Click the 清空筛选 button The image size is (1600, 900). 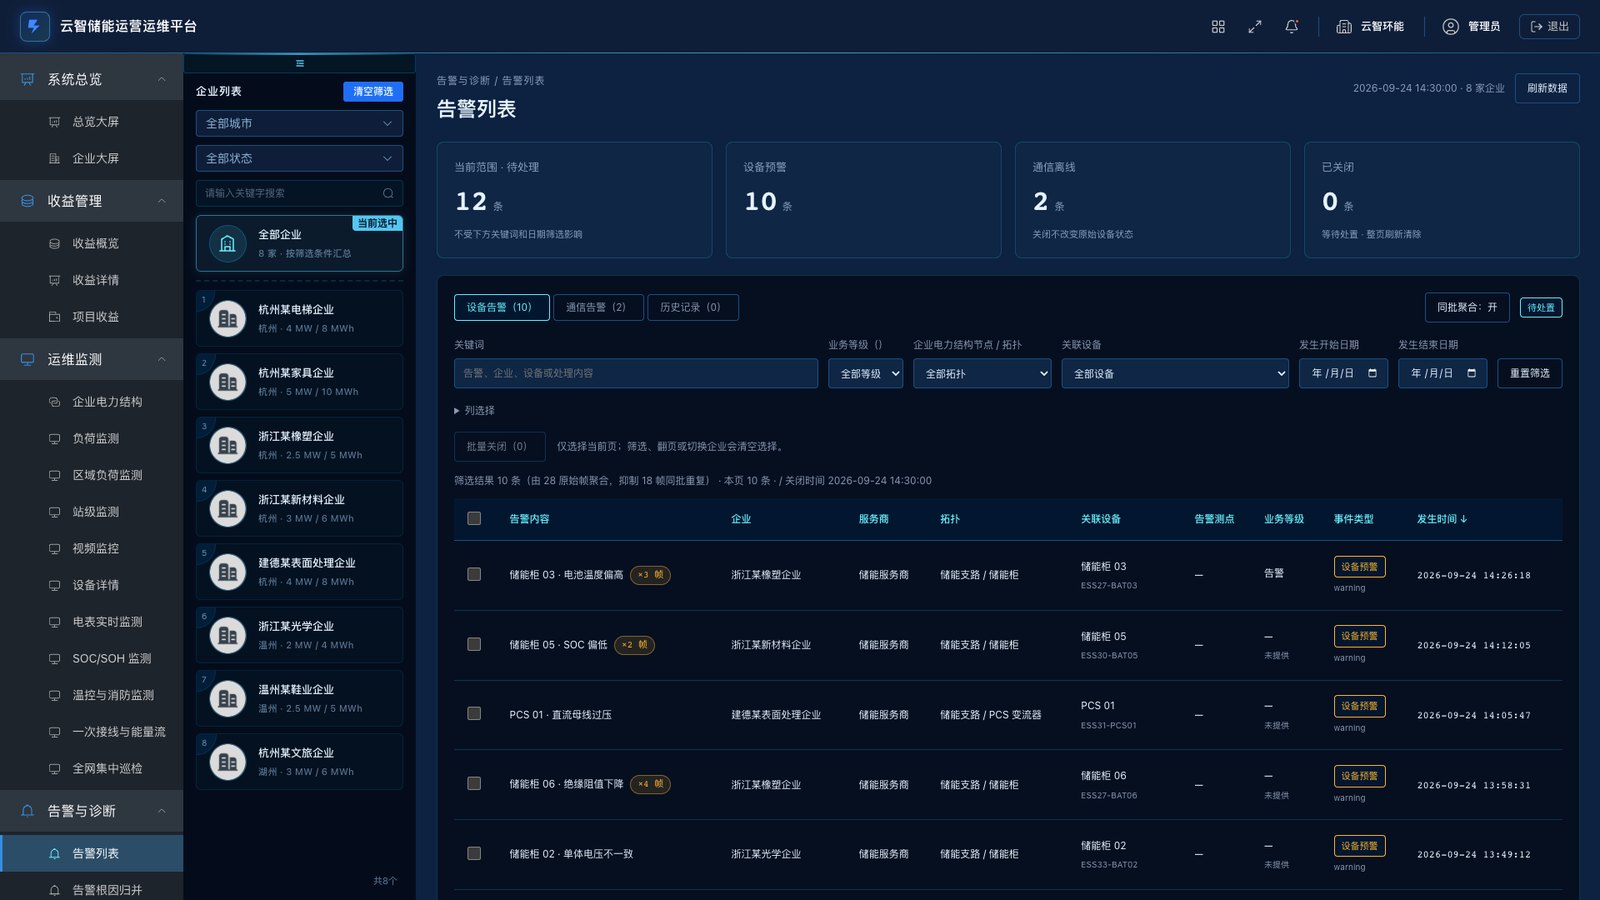pyautogui.click(x=373, y=91)
